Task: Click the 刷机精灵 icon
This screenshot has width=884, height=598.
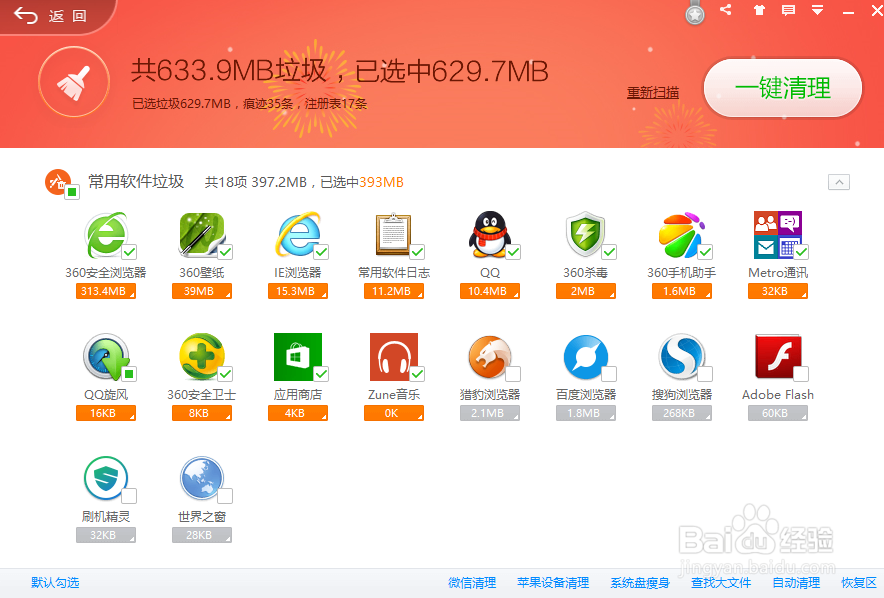Action: coord(105,479)
